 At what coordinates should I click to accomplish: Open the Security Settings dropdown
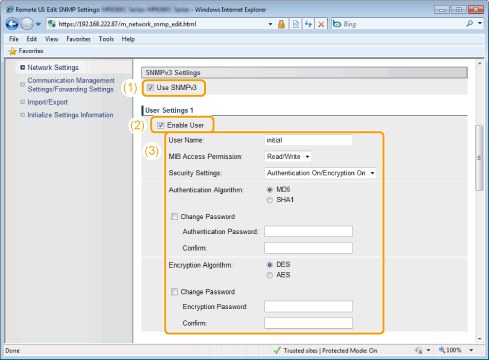point(320,173)
